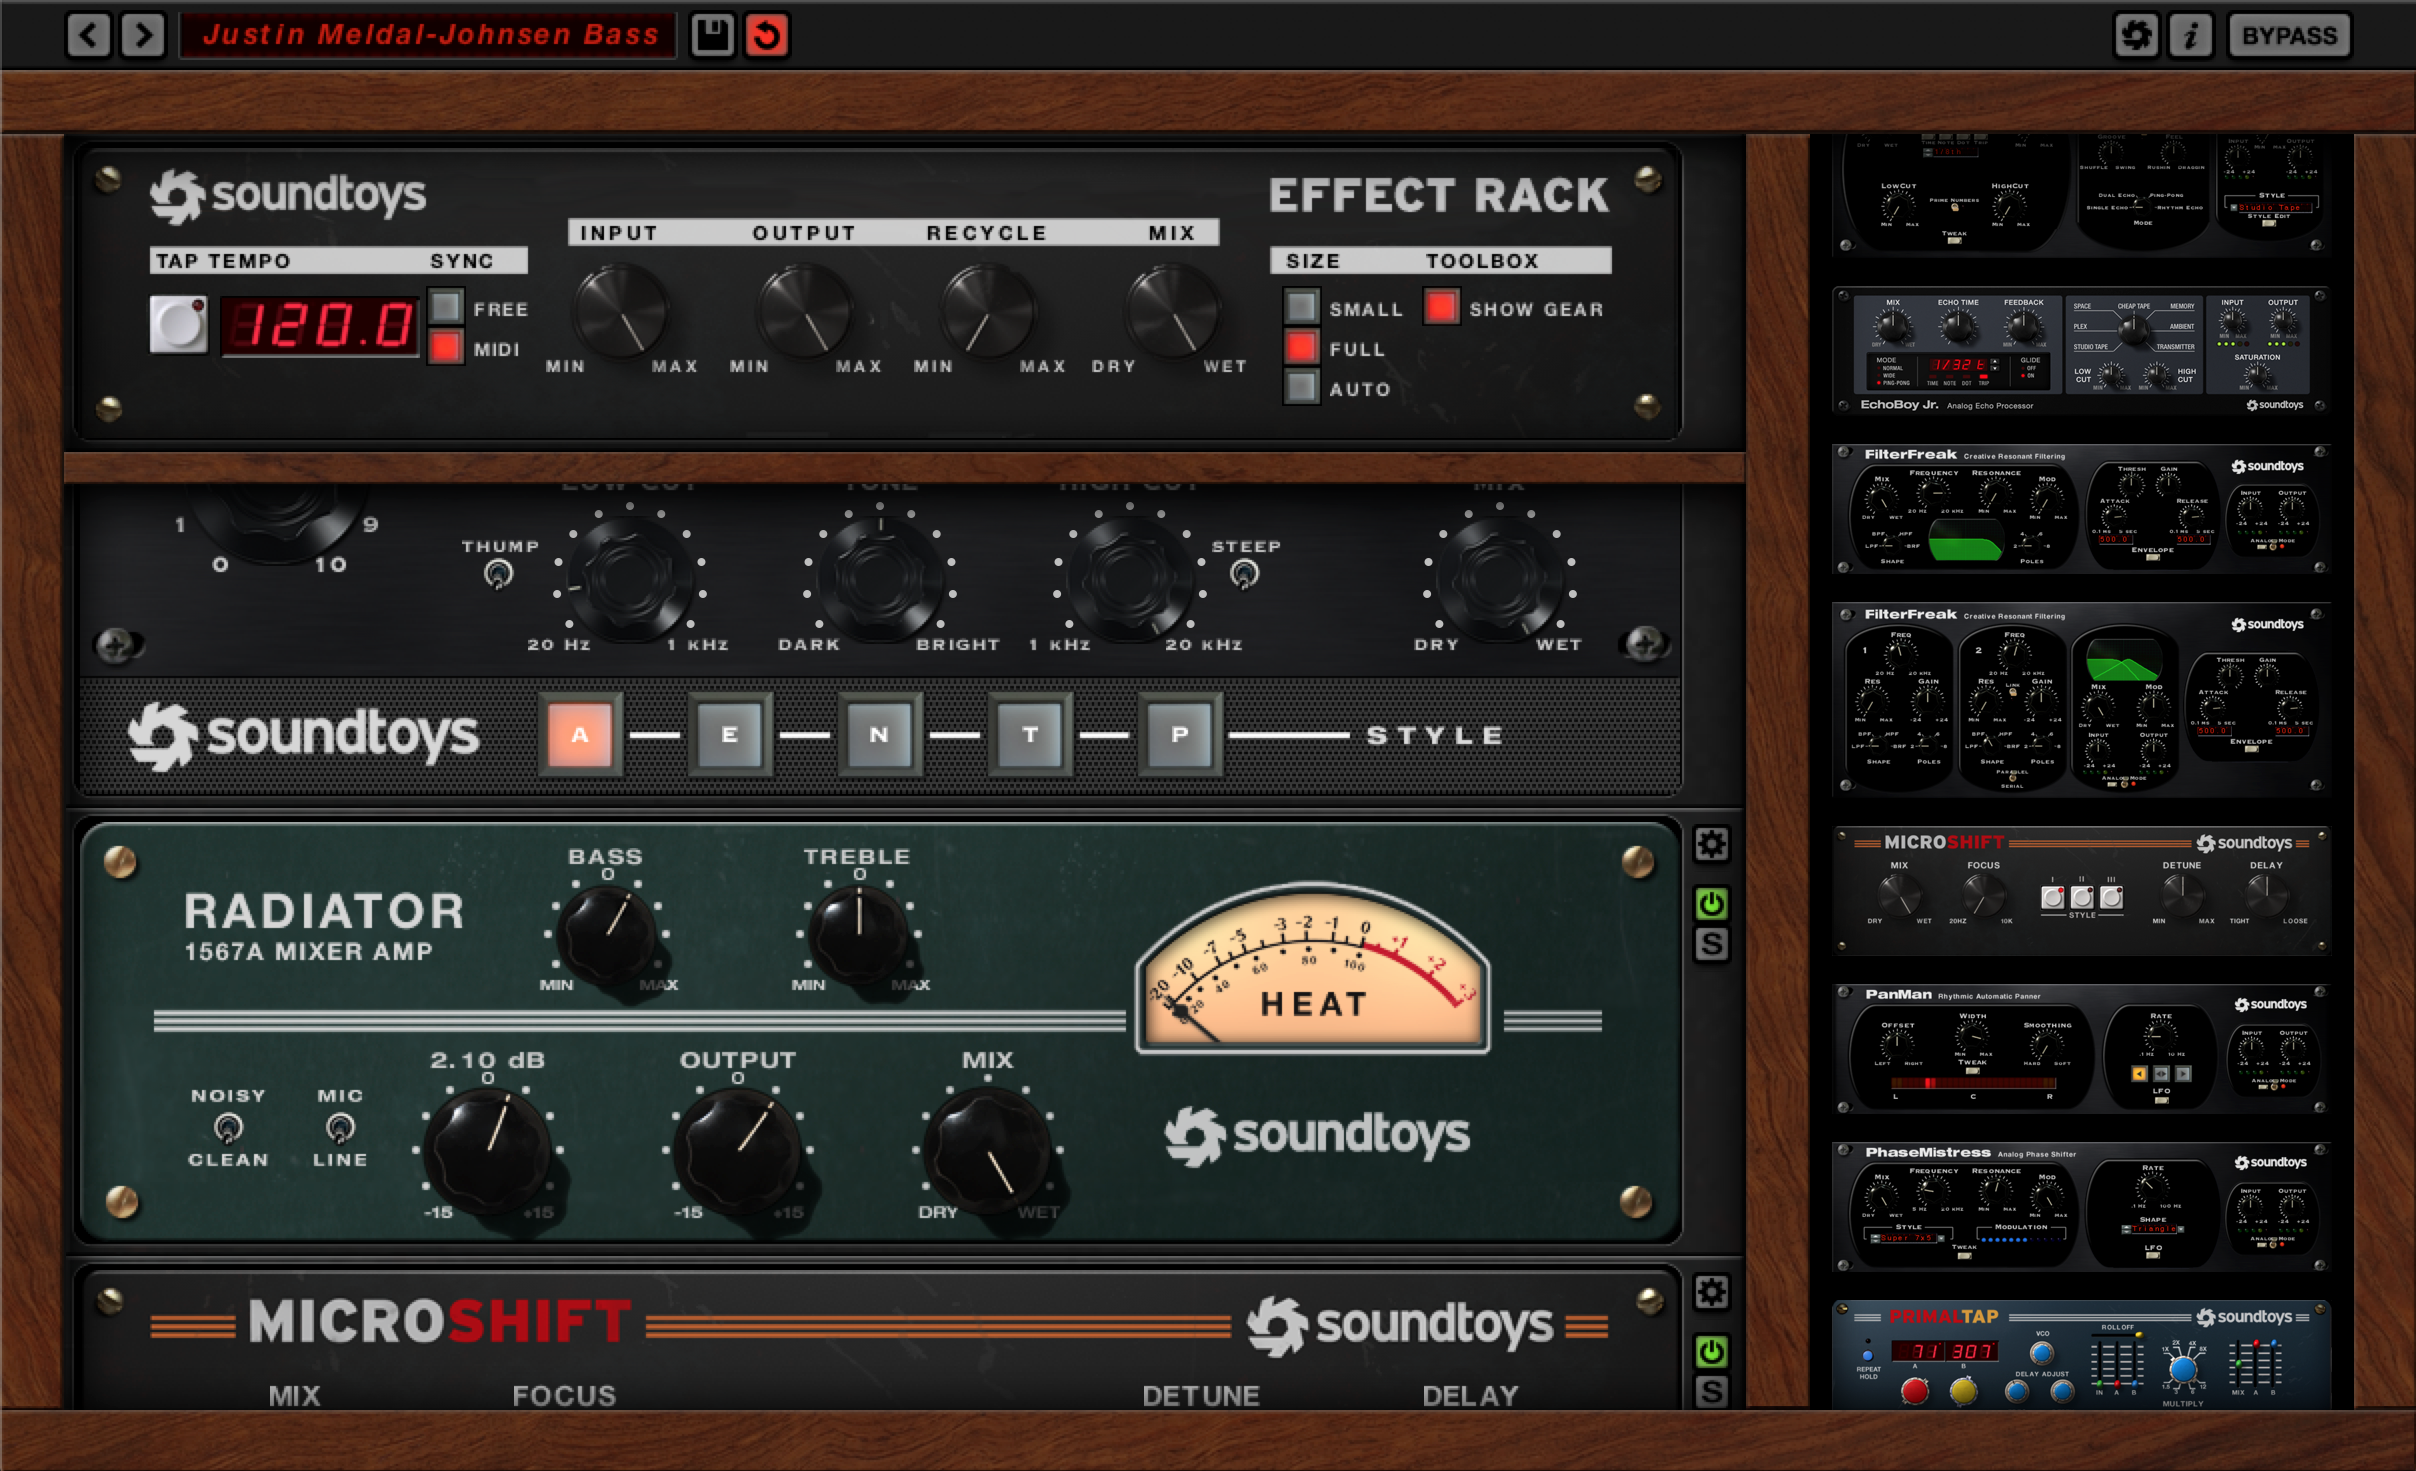
Task: Click the Radiator MIX knob
Action: [988, 1151]
